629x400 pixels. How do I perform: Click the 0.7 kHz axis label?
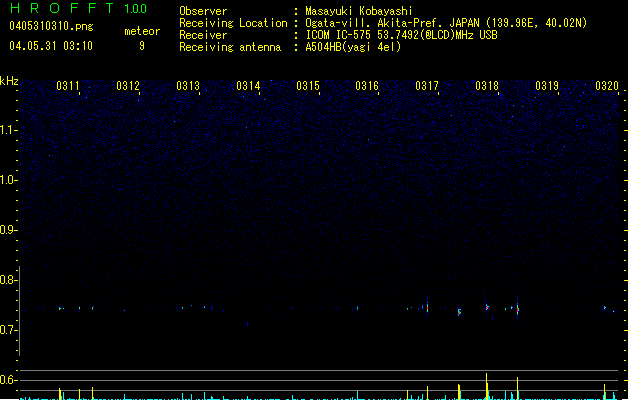(8, 330)
